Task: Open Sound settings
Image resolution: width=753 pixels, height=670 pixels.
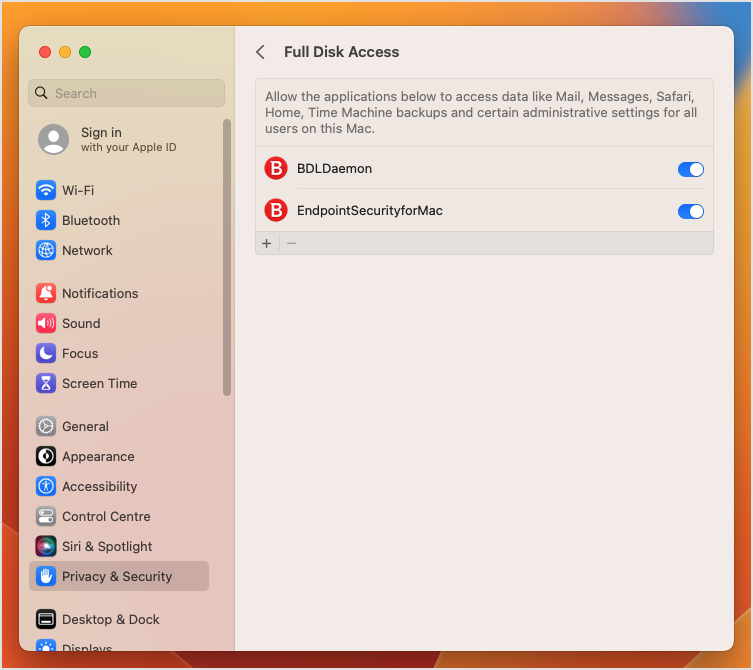Action: (81, 324)
